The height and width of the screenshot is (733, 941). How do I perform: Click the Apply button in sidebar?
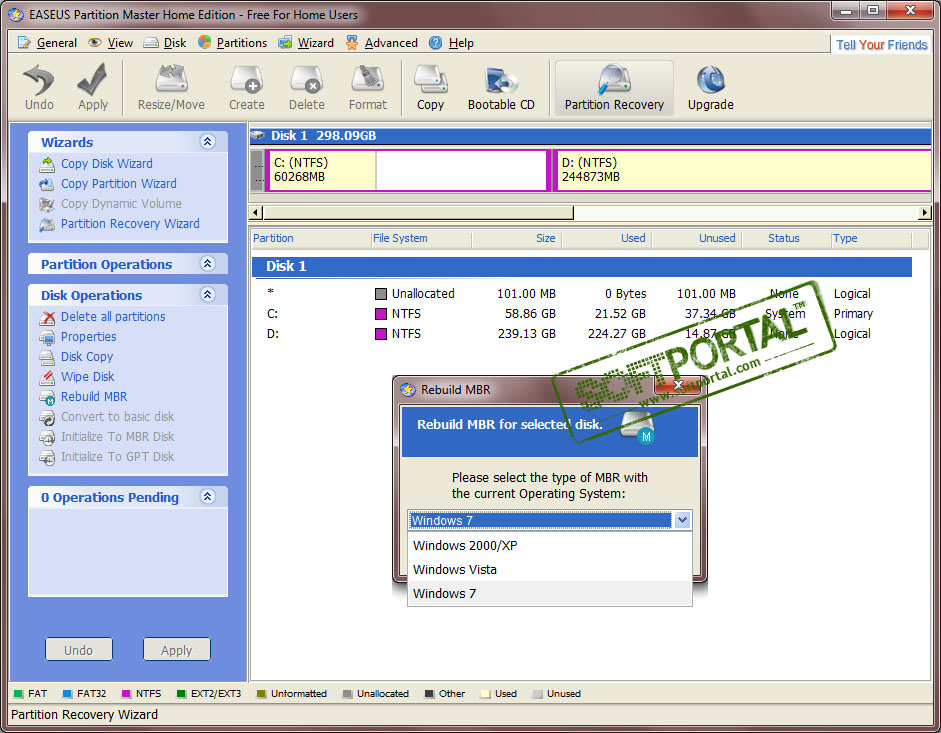[176, 650]
